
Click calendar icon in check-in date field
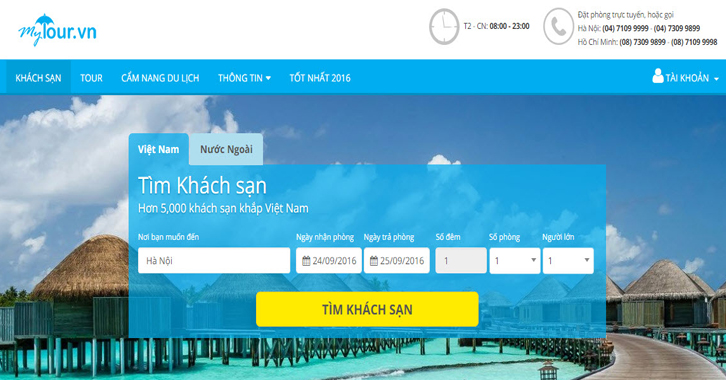click(306, 261)
